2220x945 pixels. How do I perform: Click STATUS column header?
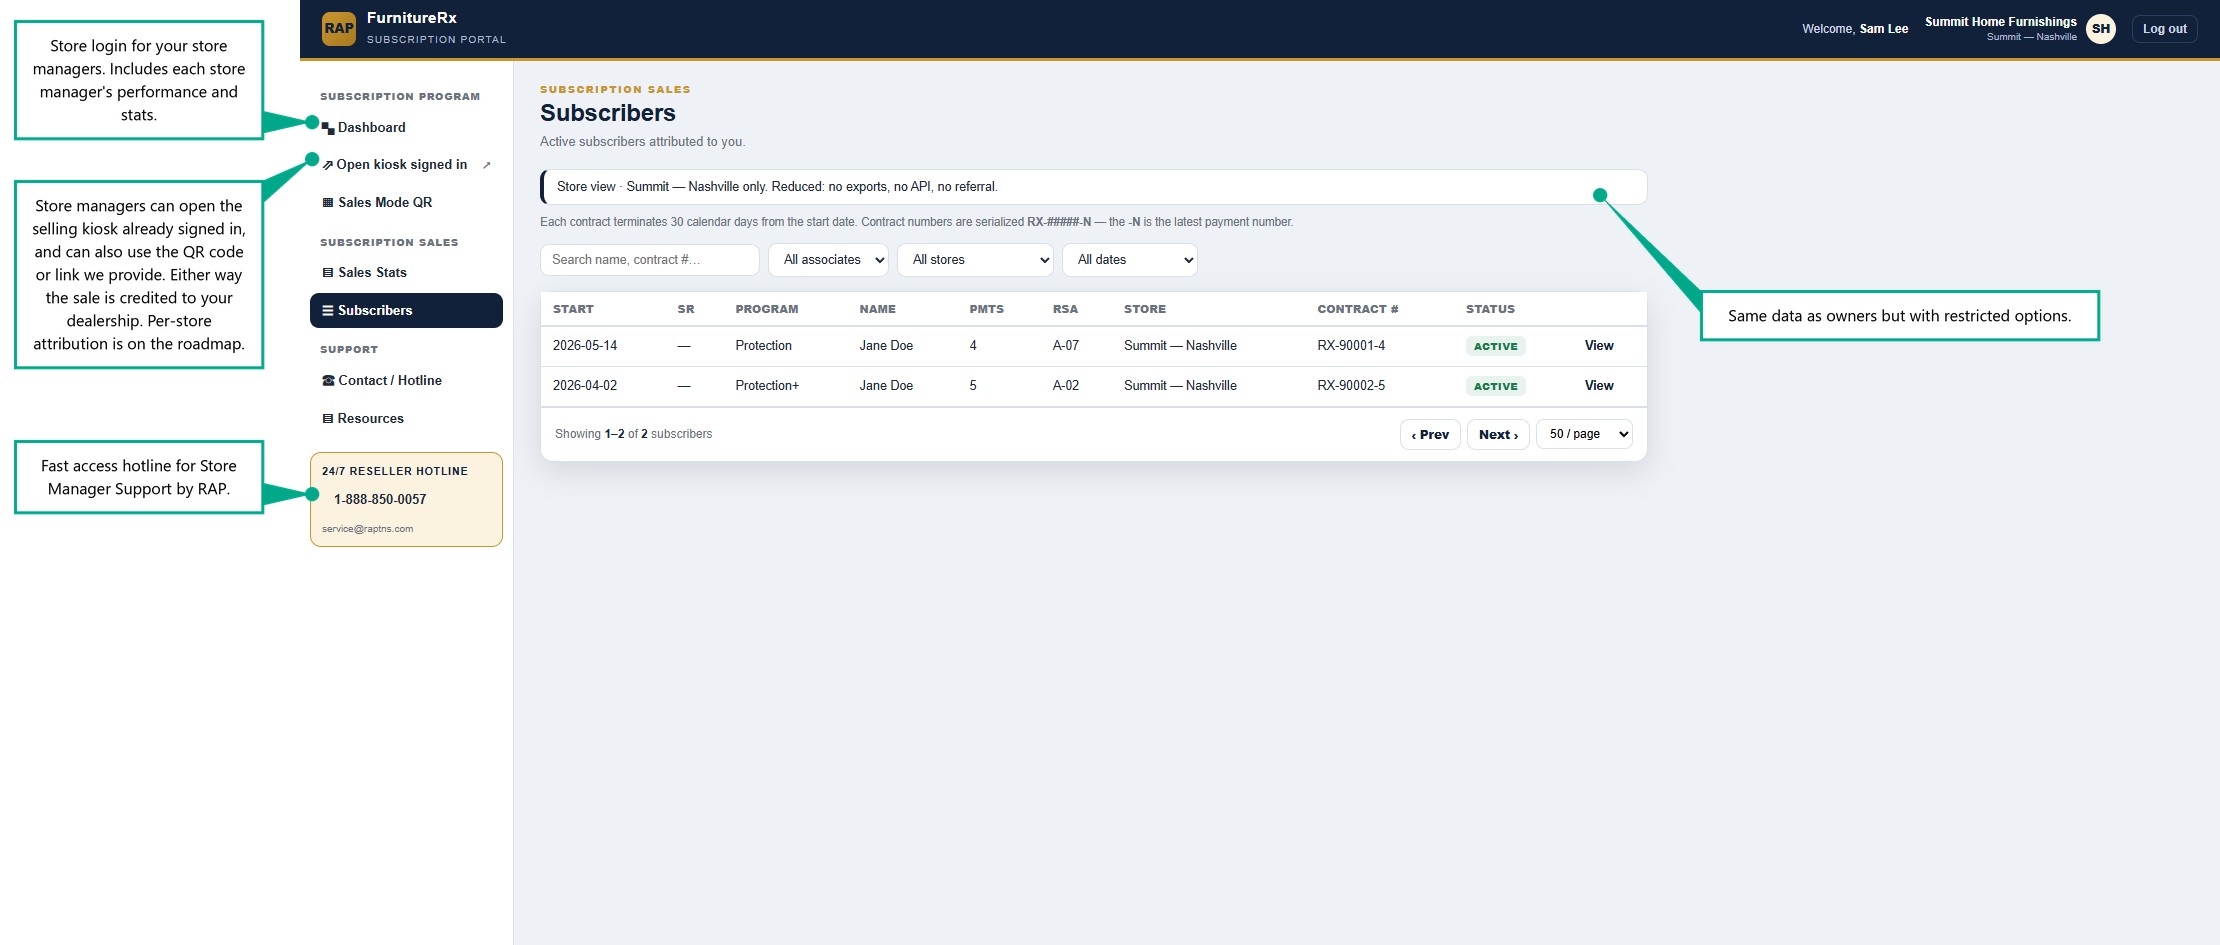(x=1490, y=309)
